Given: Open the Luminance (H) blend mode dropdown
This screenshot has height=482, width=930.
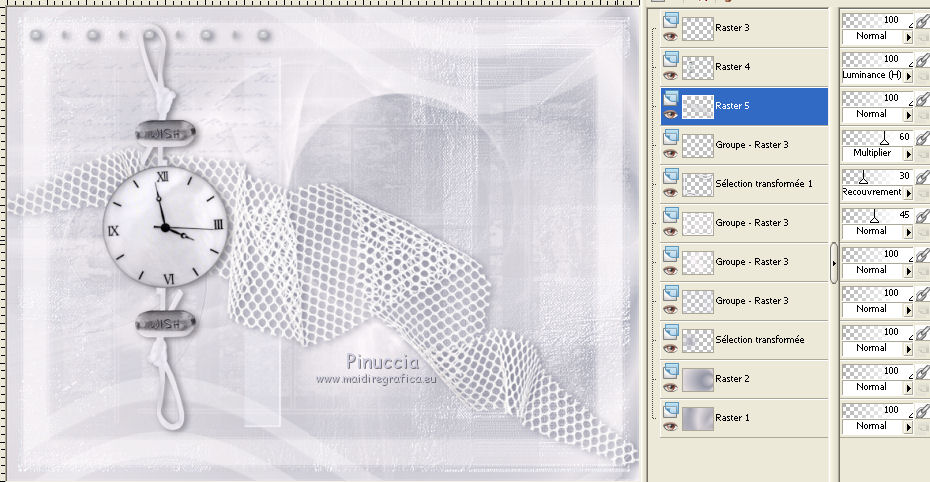Looking at the screenshot, I should [x=908, y=76].
